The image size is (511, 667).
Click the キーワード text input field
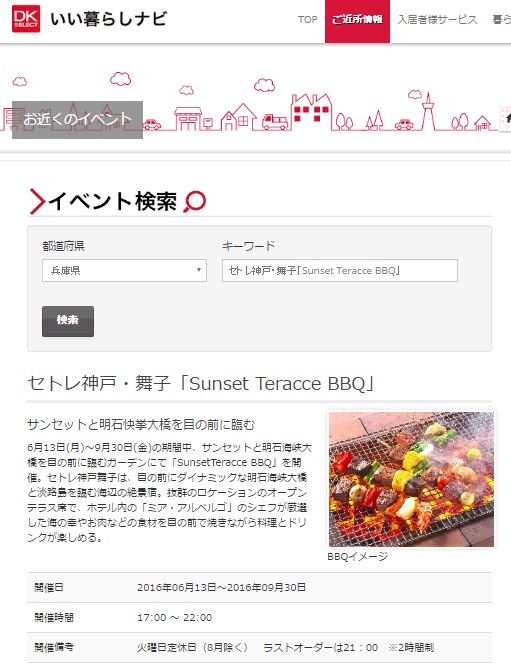(340, 271)
